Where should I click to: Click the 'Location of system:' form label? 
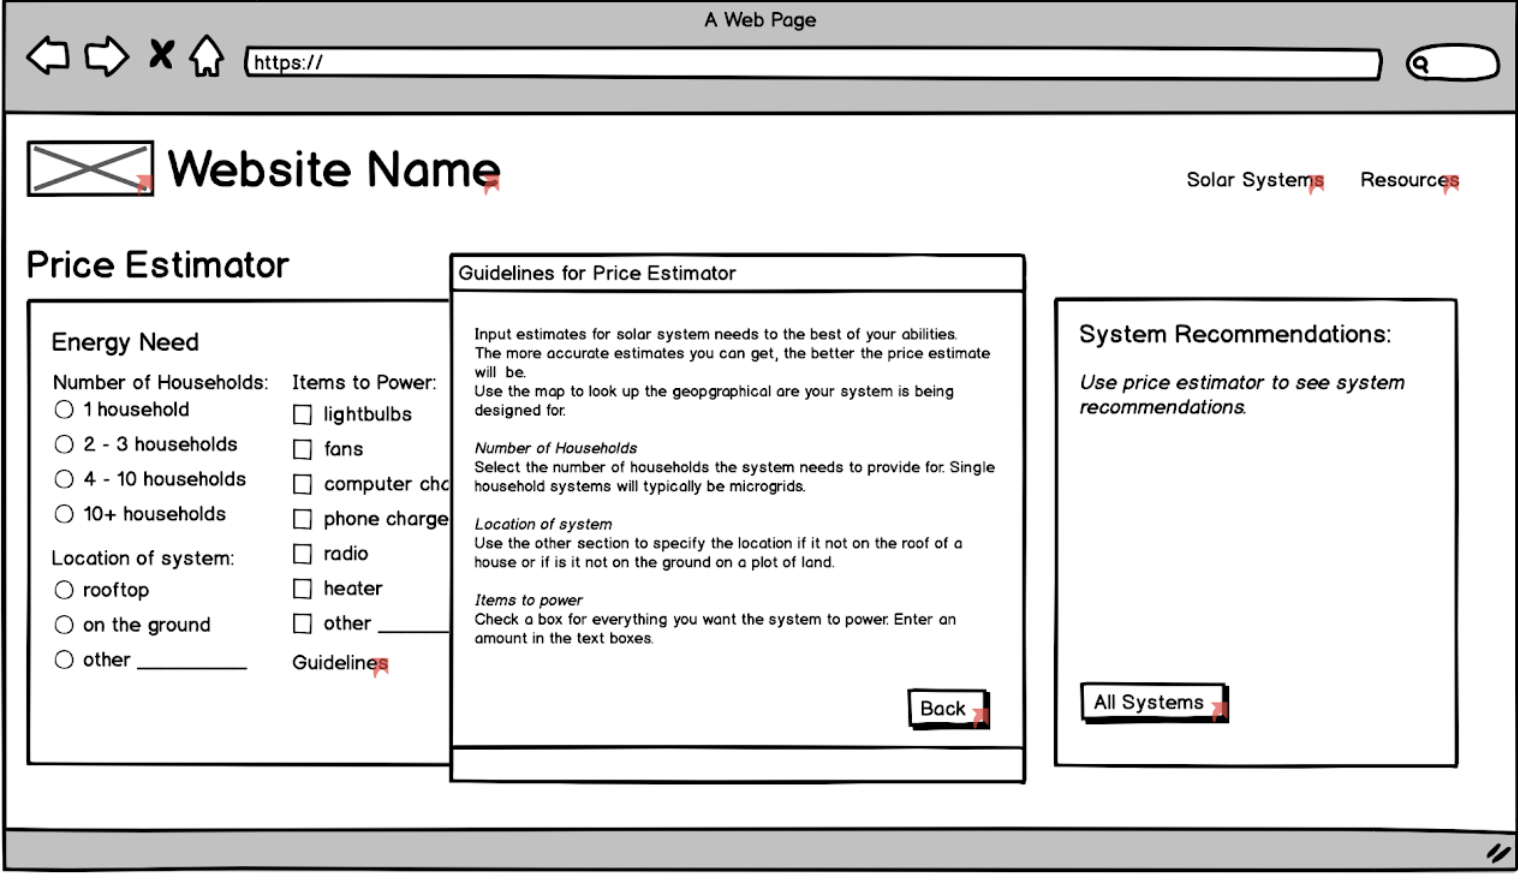(143, 558)
